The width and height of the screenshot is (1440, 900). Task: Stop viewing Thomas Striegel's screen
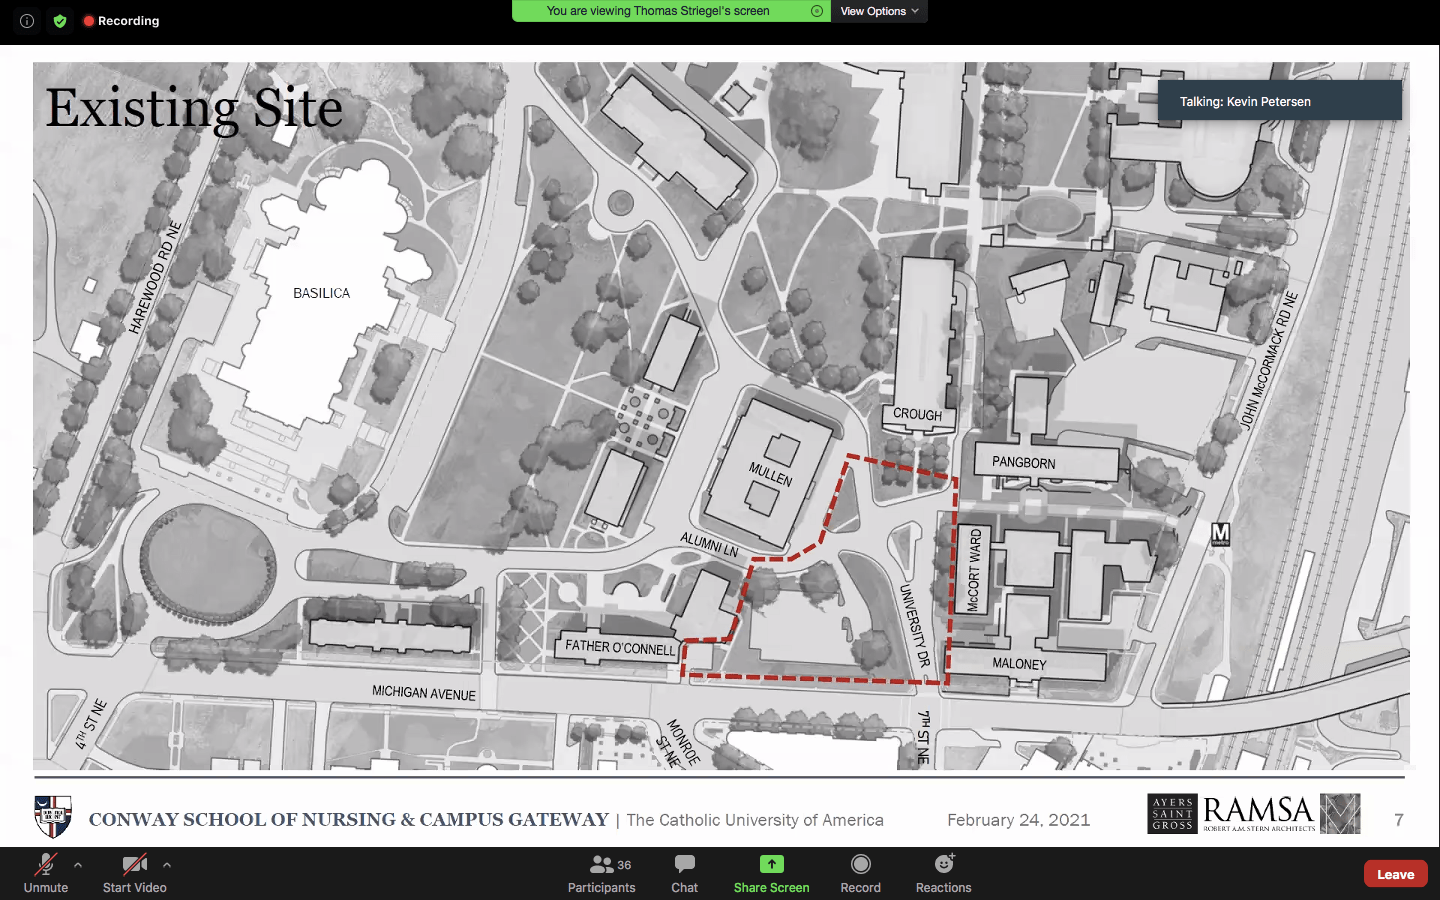click(x=817, y=11)
